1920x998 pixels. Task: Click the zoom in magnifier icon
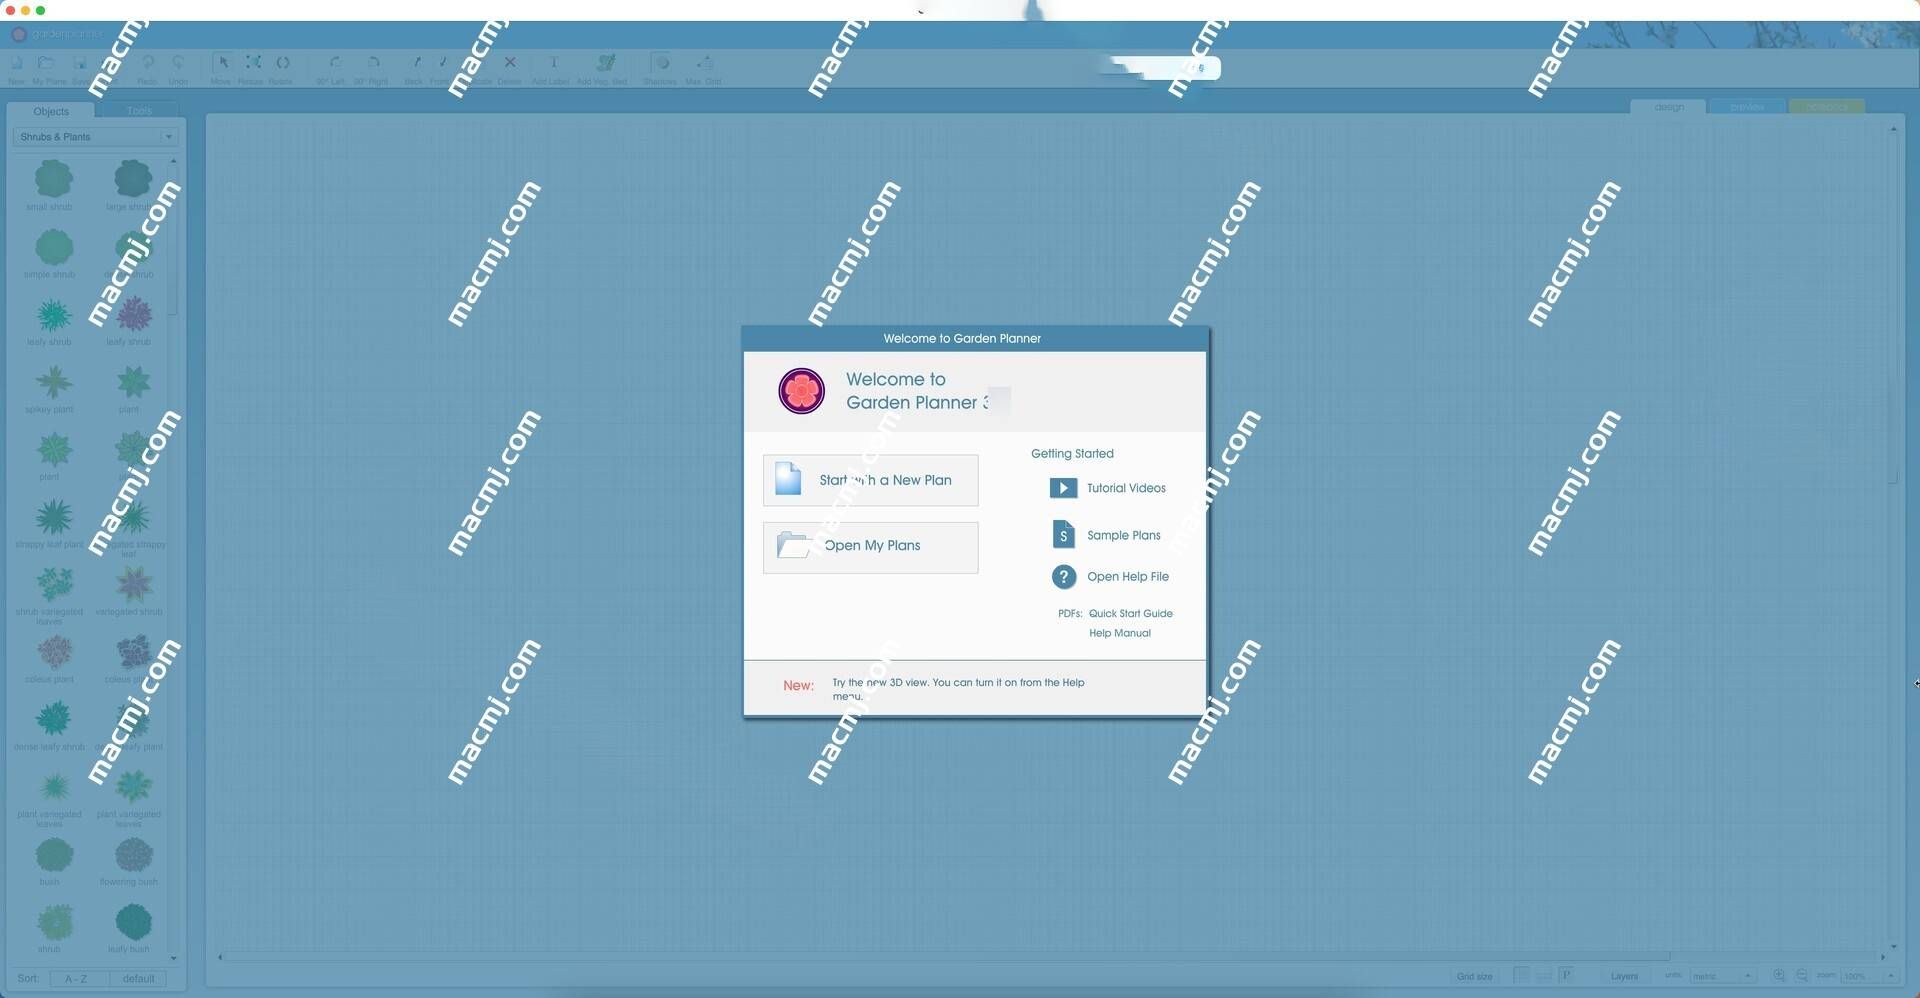coord(1779,976)
